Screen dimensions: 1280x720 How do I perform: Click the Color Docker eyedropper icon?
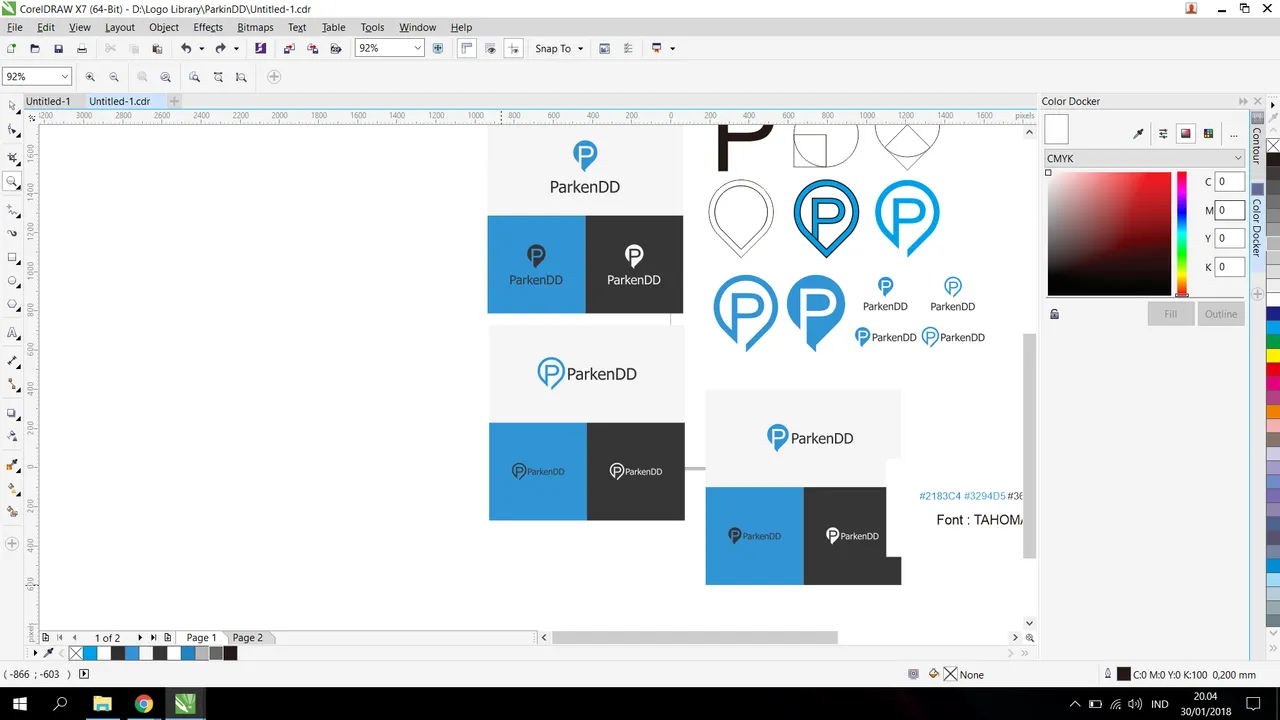(1138, 133)
